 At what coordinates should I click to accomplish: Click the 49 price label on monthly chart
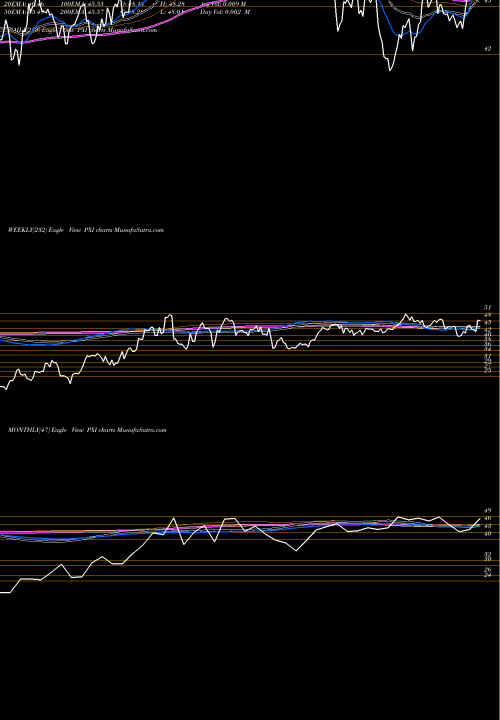(488, 511)
